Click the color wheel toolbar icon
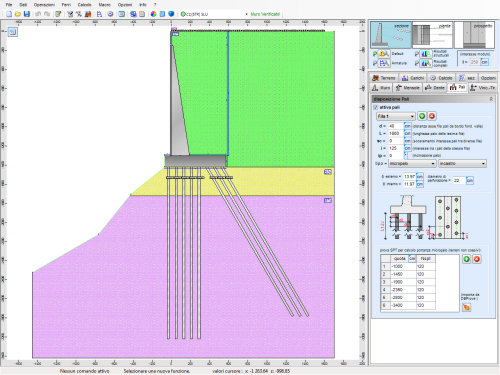 tap(153, 14)
